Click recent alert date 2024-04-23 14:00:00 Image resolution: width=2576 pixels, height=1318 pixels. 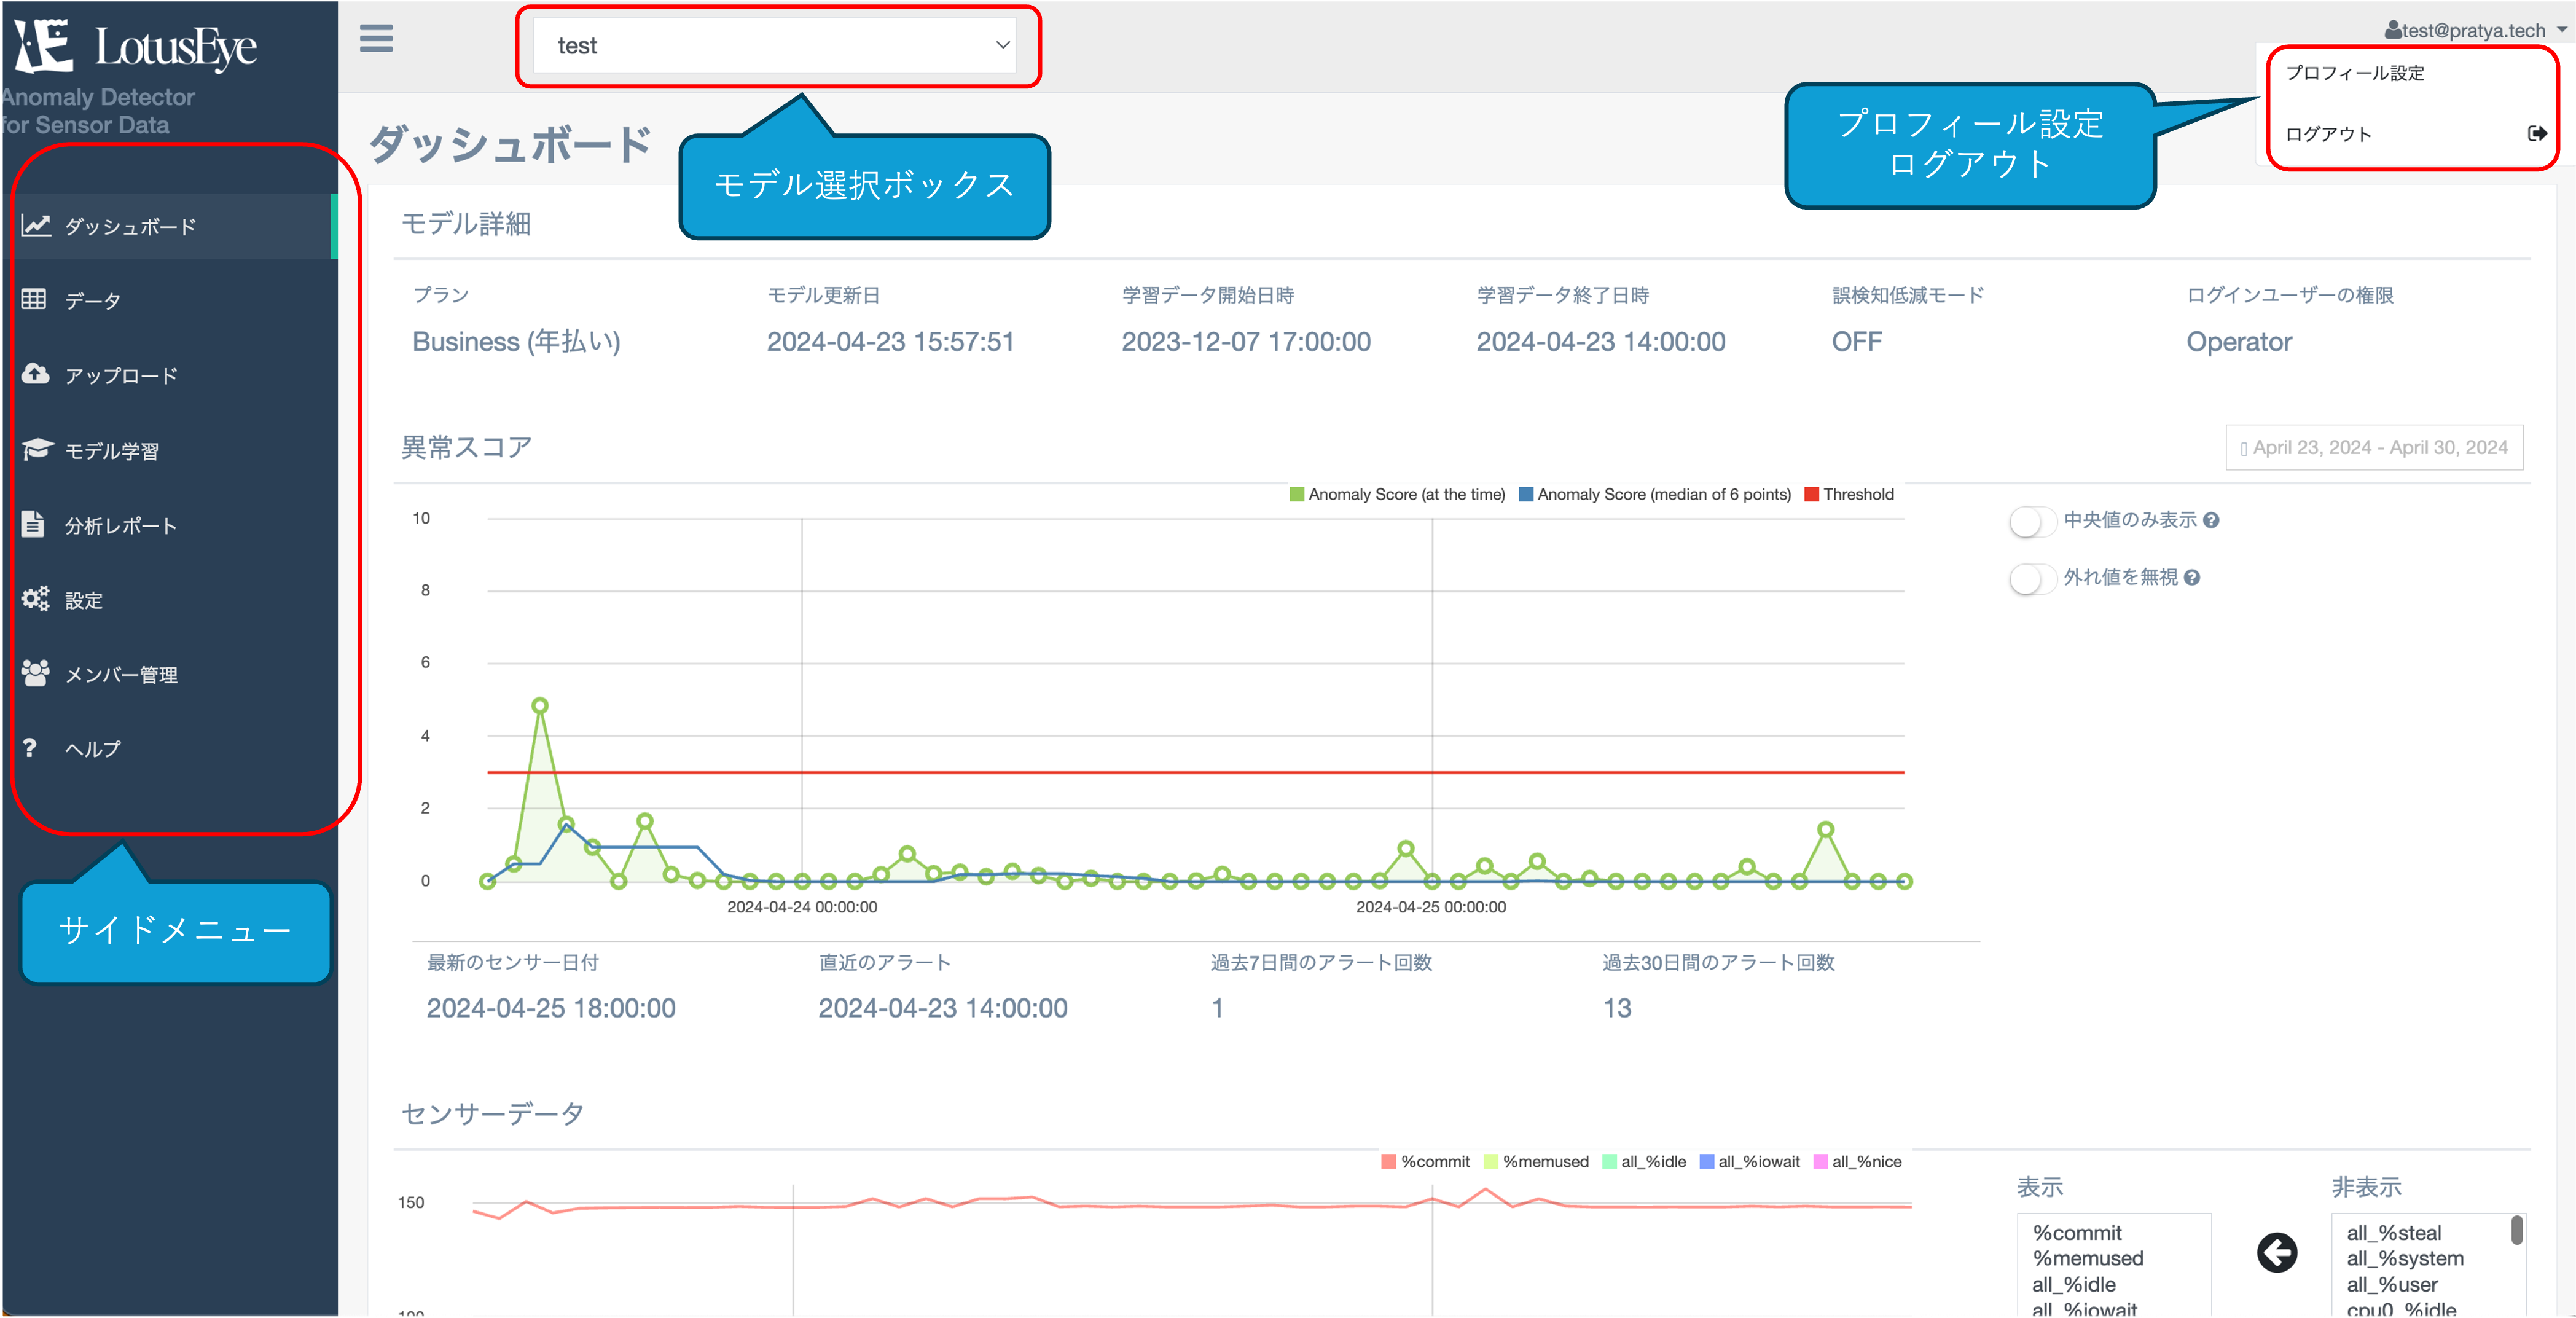tap(943, 1008)
